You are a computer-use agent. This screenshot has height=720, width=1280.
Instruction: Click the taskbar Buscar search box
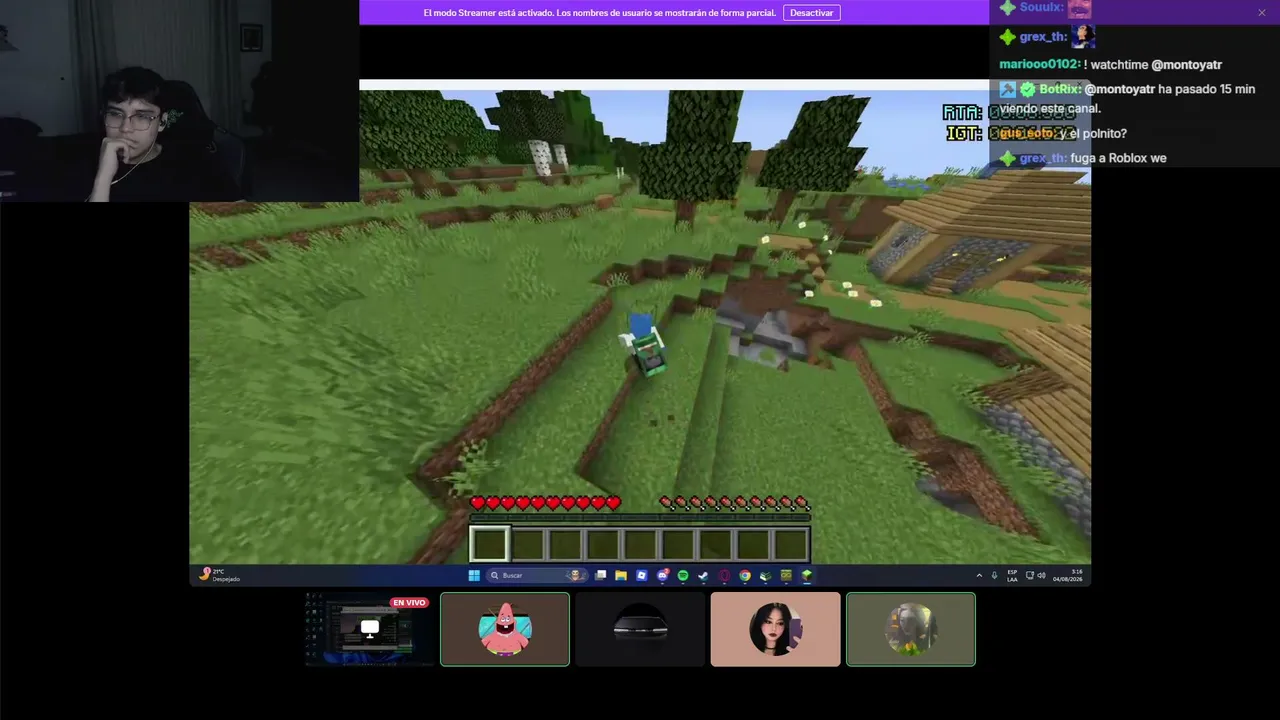click(x=537, y=575)
